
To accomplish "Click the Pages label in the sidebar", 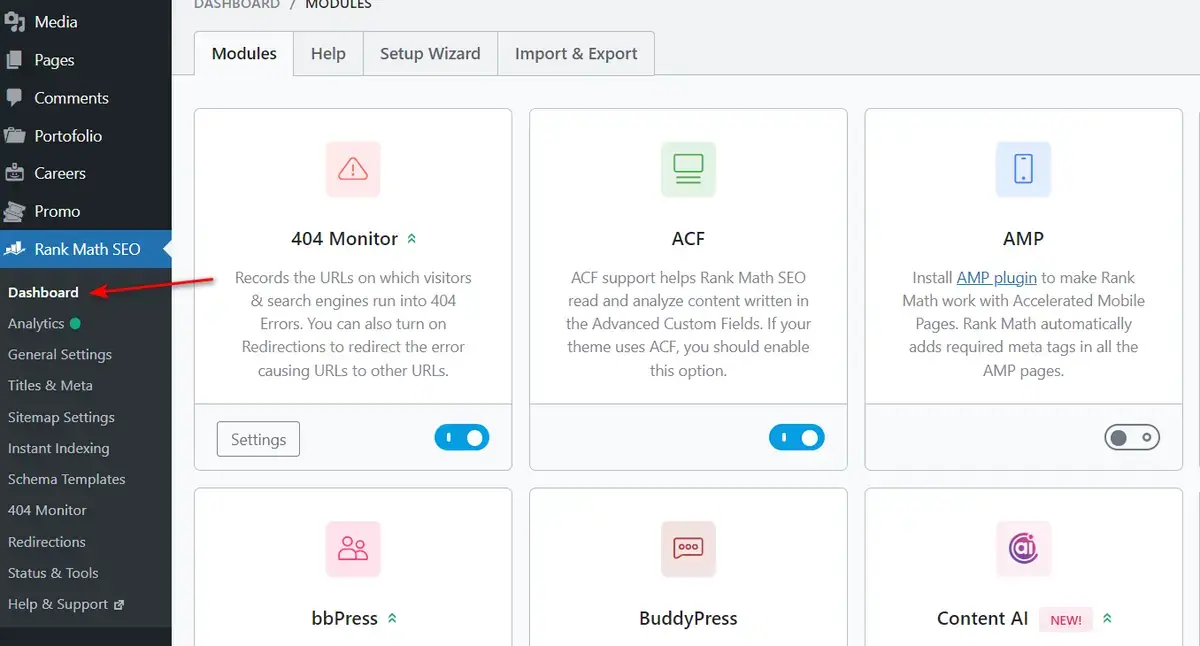I will [54, 60].
